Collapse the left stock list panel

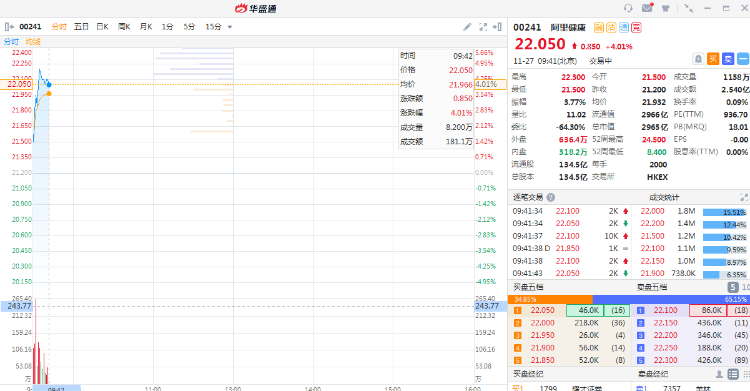click(9, 27)
